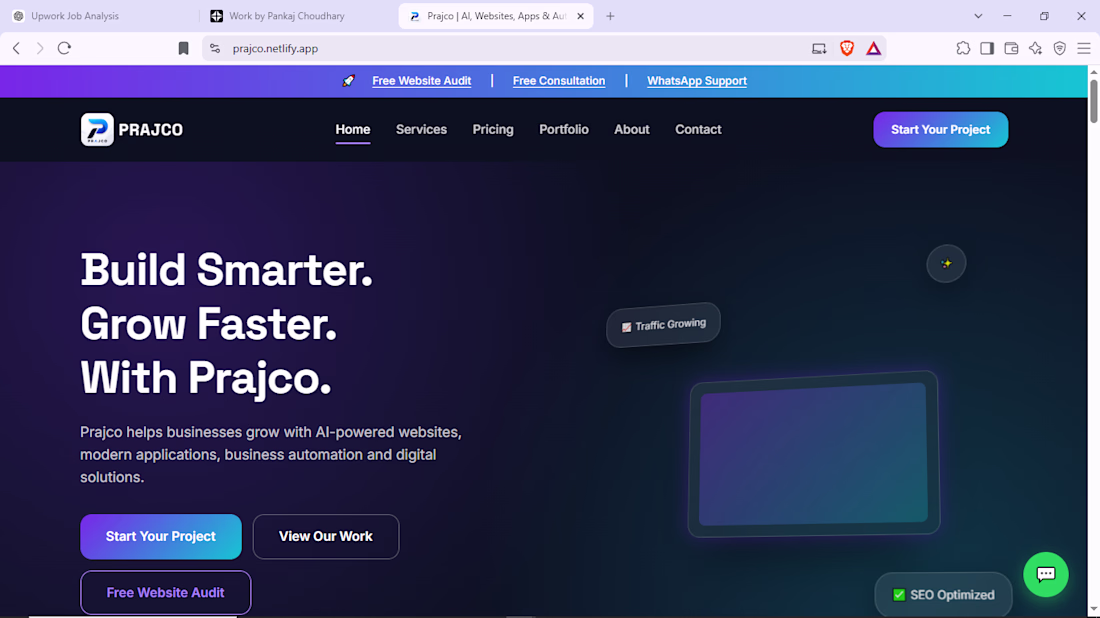
Task: Open Brave Shields lion icon
Action: [847, 48]
